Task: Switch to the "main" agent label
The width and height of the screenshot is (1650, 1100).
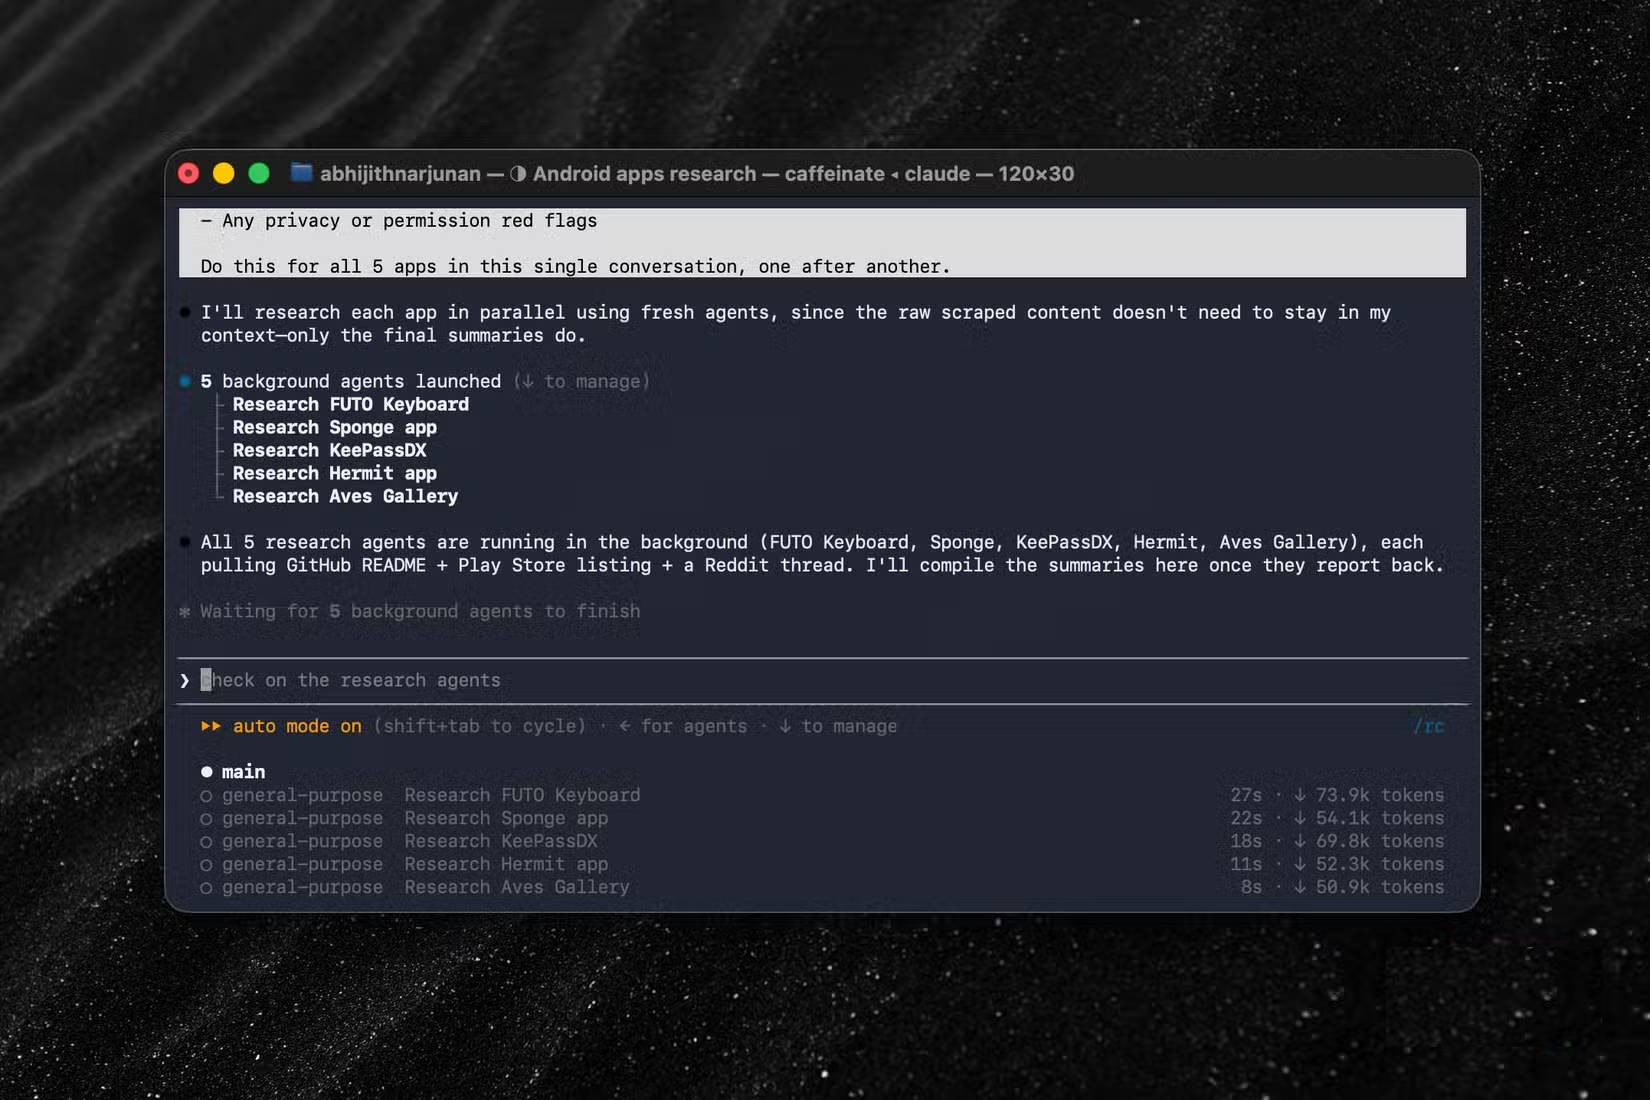Action: tap(244, 772)
